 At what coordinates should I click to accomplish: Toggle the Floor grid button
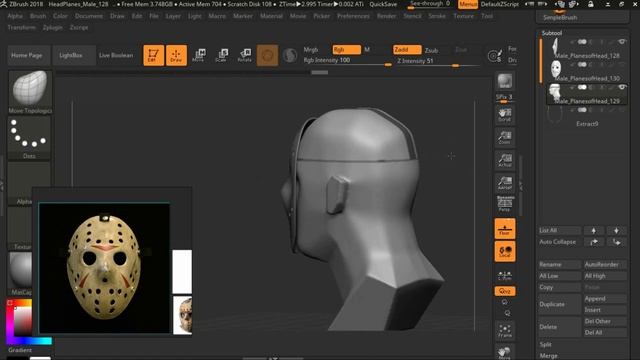505,229
